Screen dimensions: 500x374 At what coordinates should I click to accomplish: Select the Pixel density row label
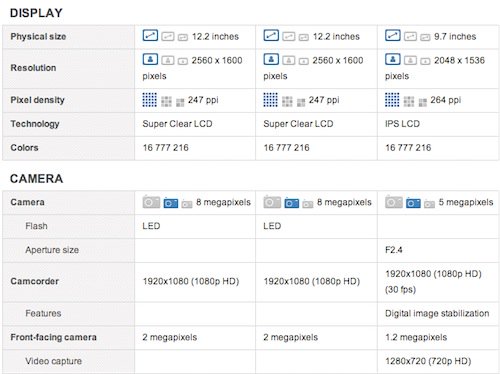click(37, 100)
